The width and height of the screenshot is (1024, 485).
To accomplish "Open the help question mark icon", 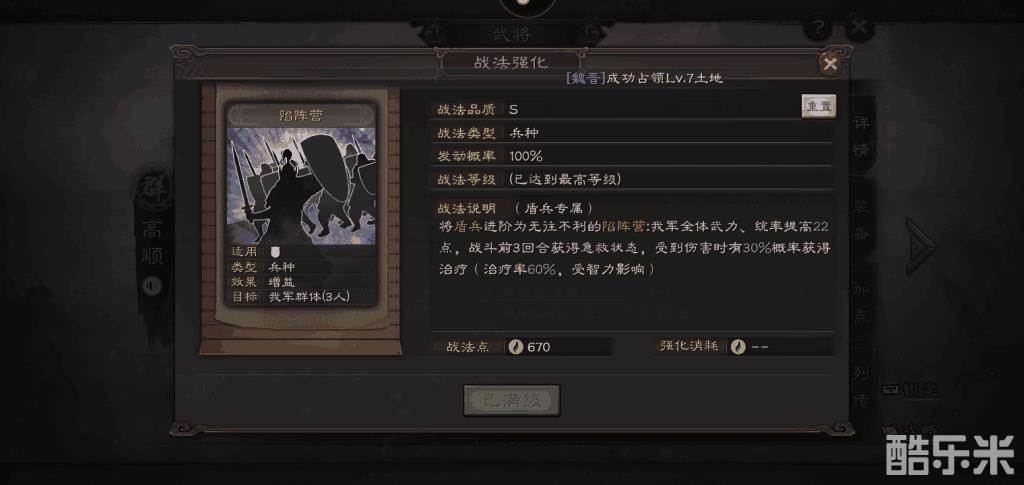I will [817, 27].
